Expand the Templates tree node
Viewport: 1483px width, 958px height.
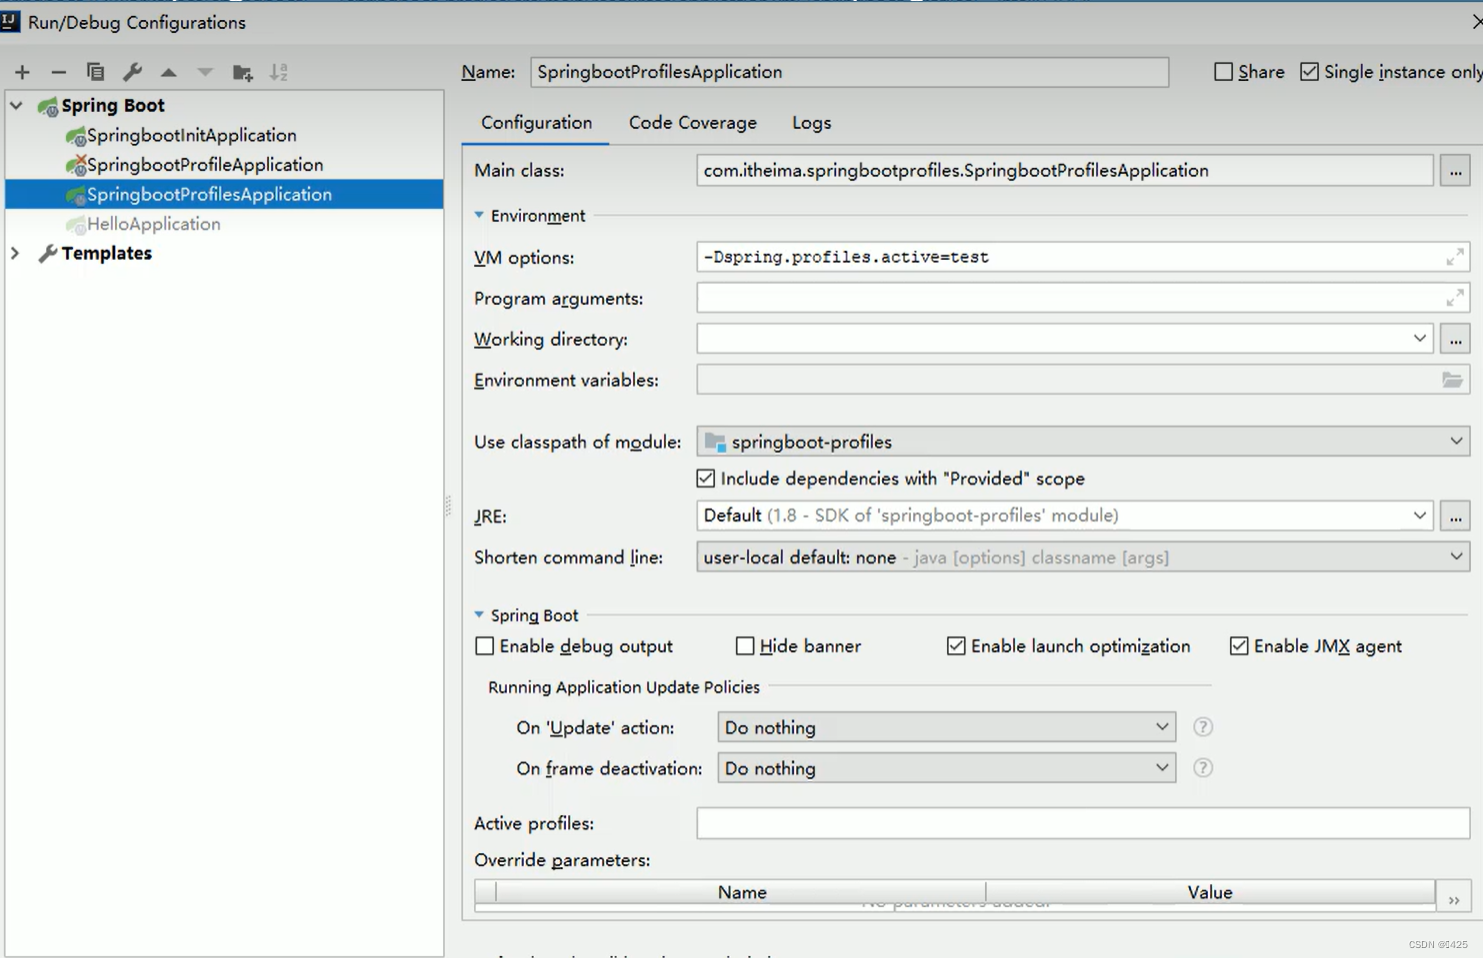point(15,253)
